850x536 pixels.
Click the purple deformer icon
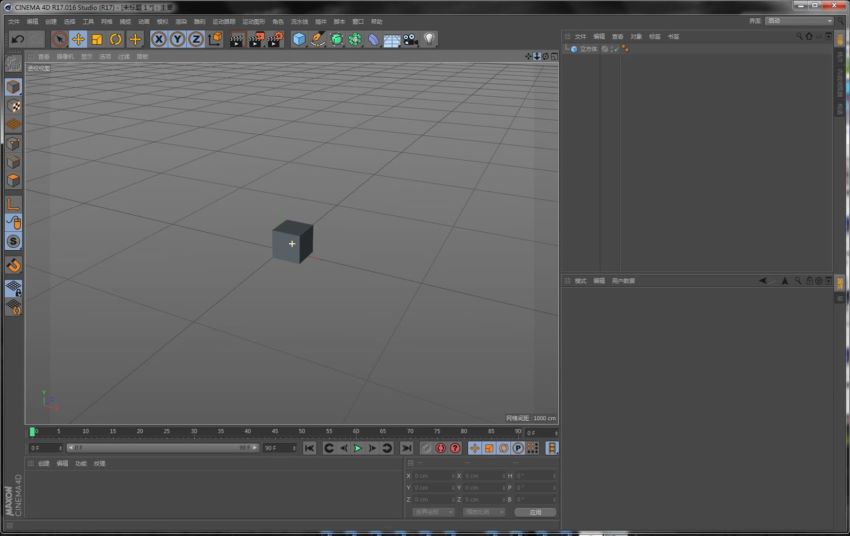pyautogui.click(x=374, y=39)
